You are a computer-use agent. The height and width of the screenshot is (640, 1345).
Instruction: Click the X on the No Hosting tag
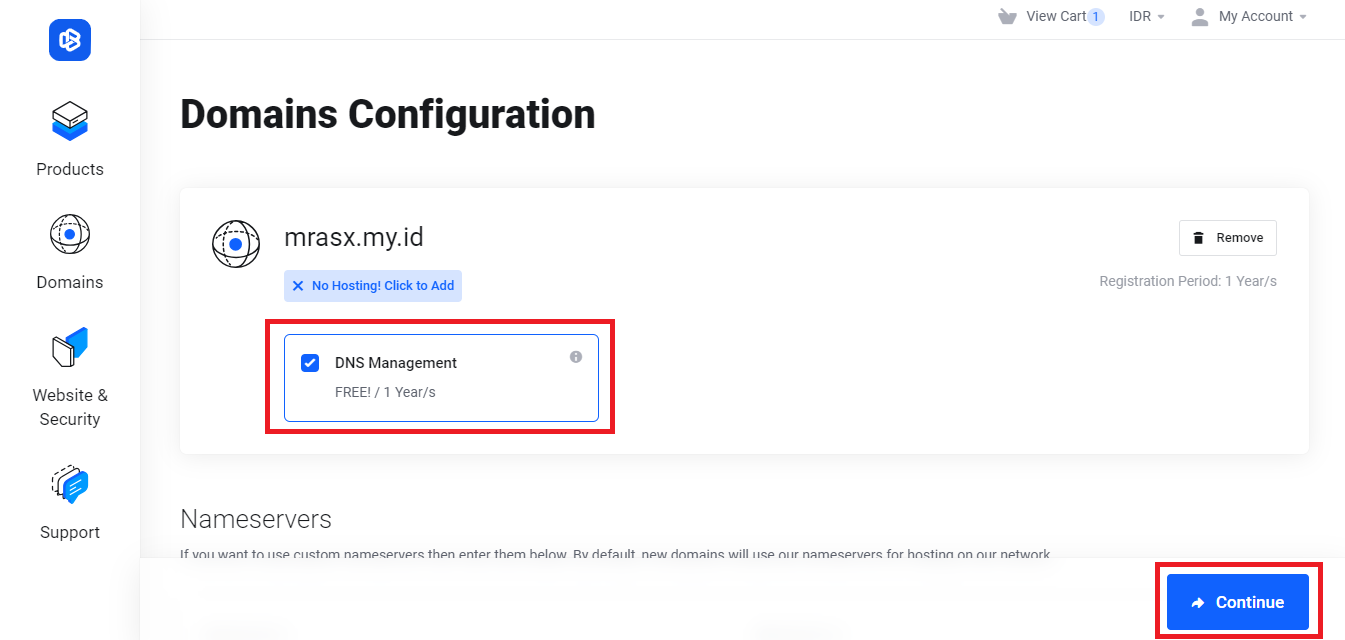tap(298, 286)
